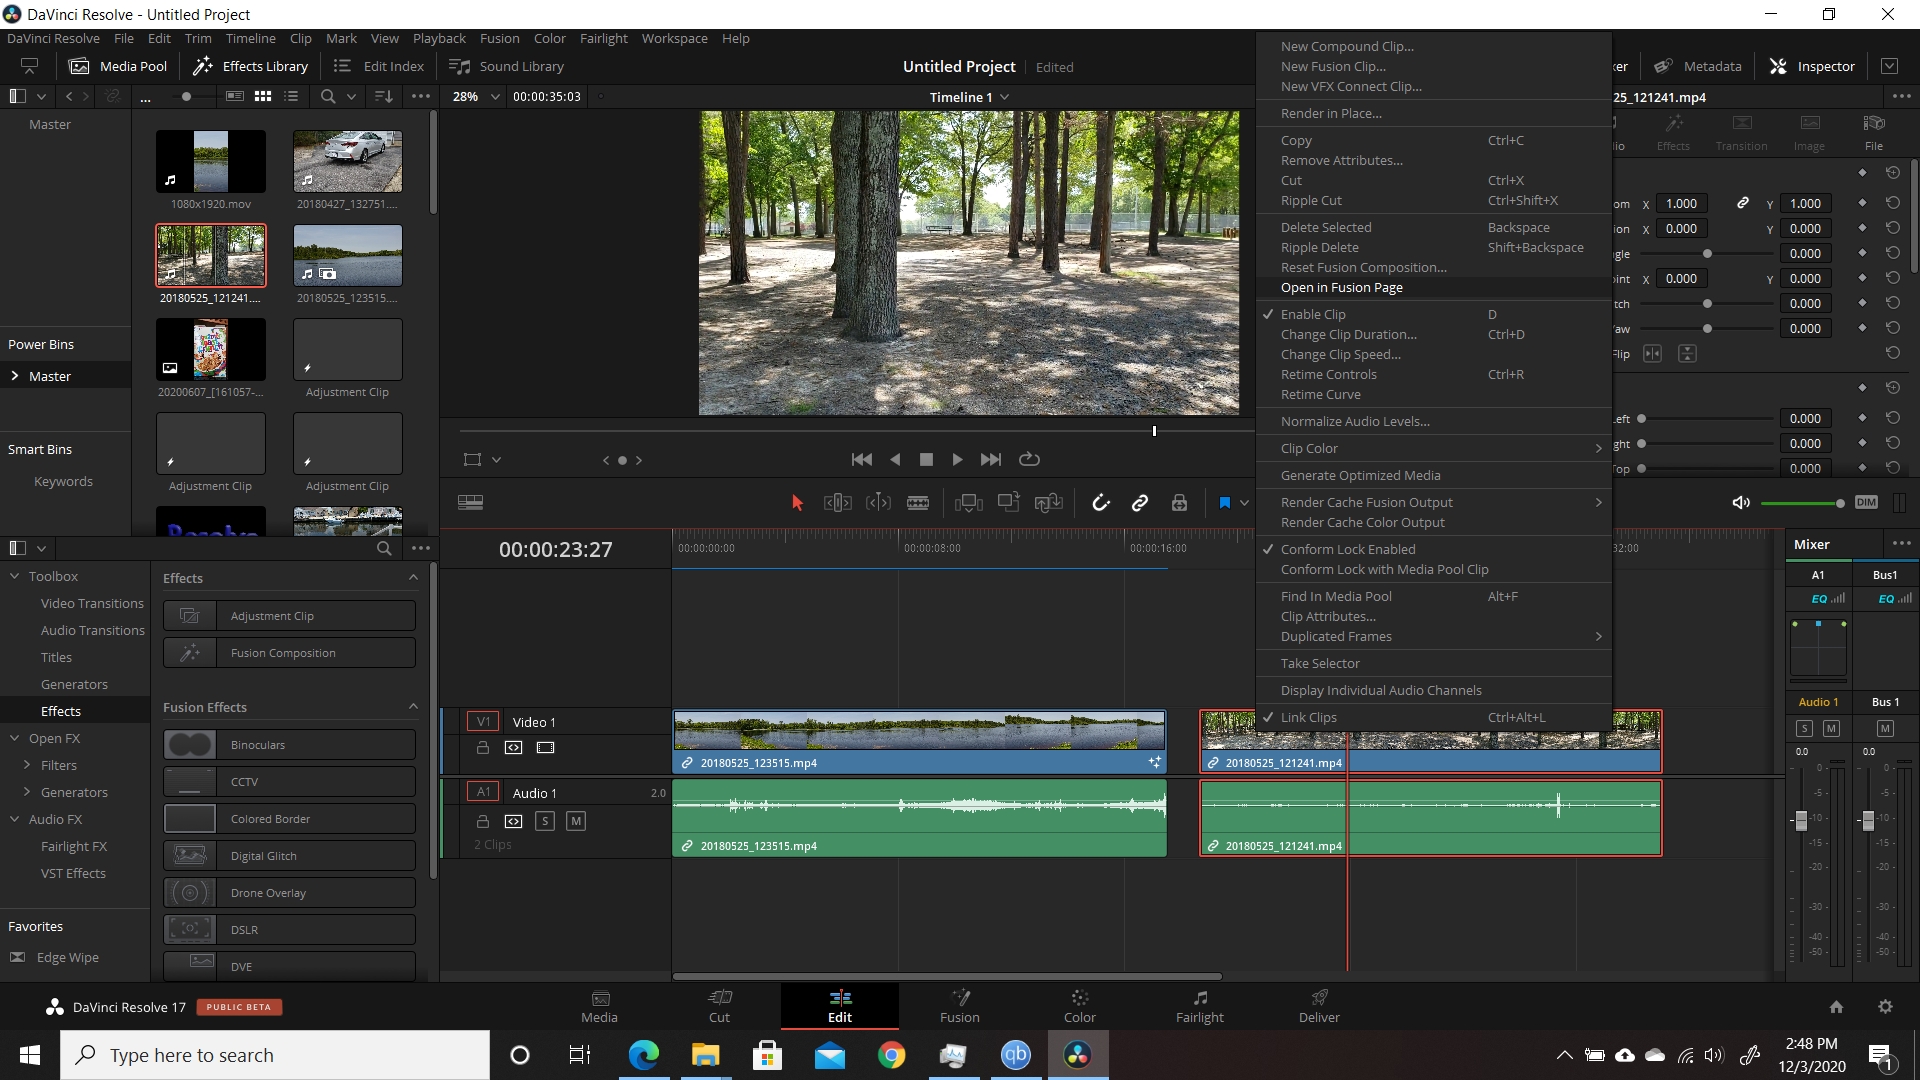Expand the Master power bin
The image size is (1920, 1080).
tap(15, 376)
